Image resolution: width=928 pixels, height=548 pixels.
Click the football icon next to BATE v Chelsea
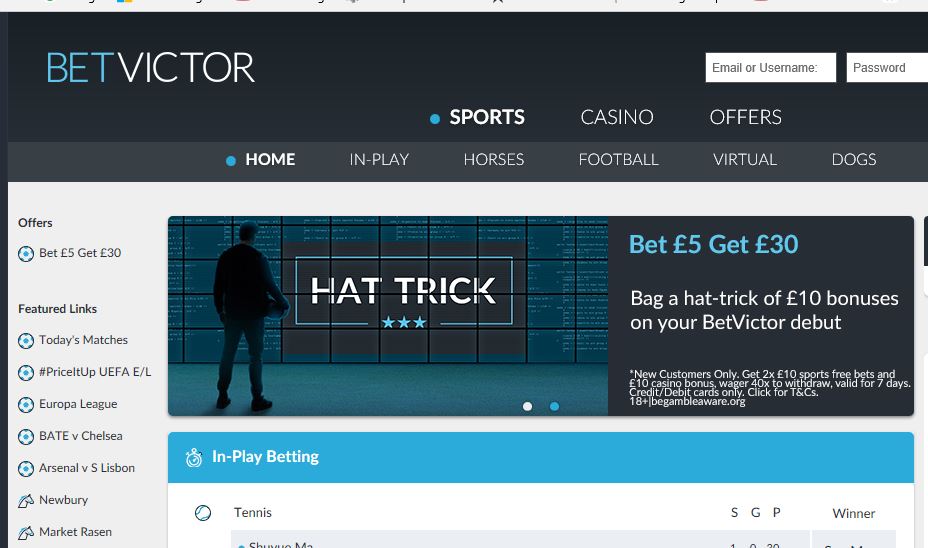coord(25,437)
